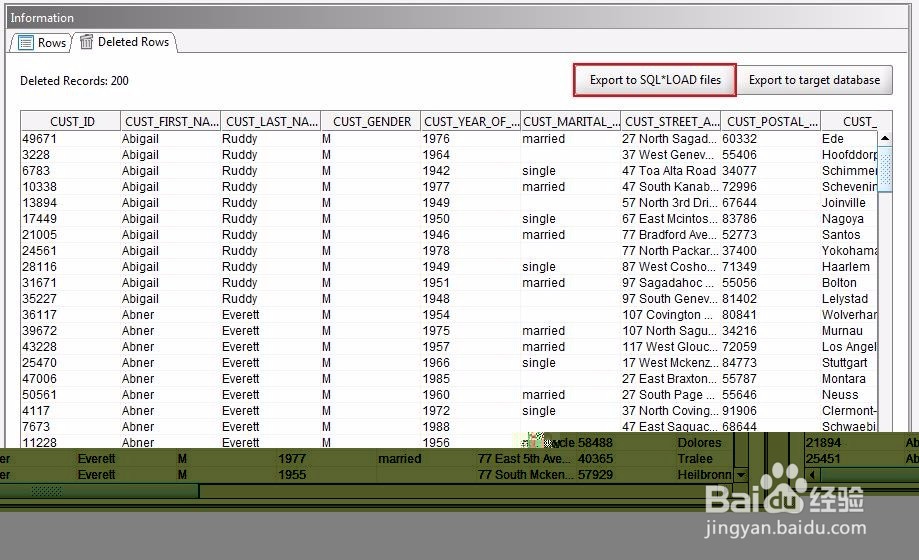
Task: Click the CUST_MARITAL_... column header
Action: coord(571,121)
